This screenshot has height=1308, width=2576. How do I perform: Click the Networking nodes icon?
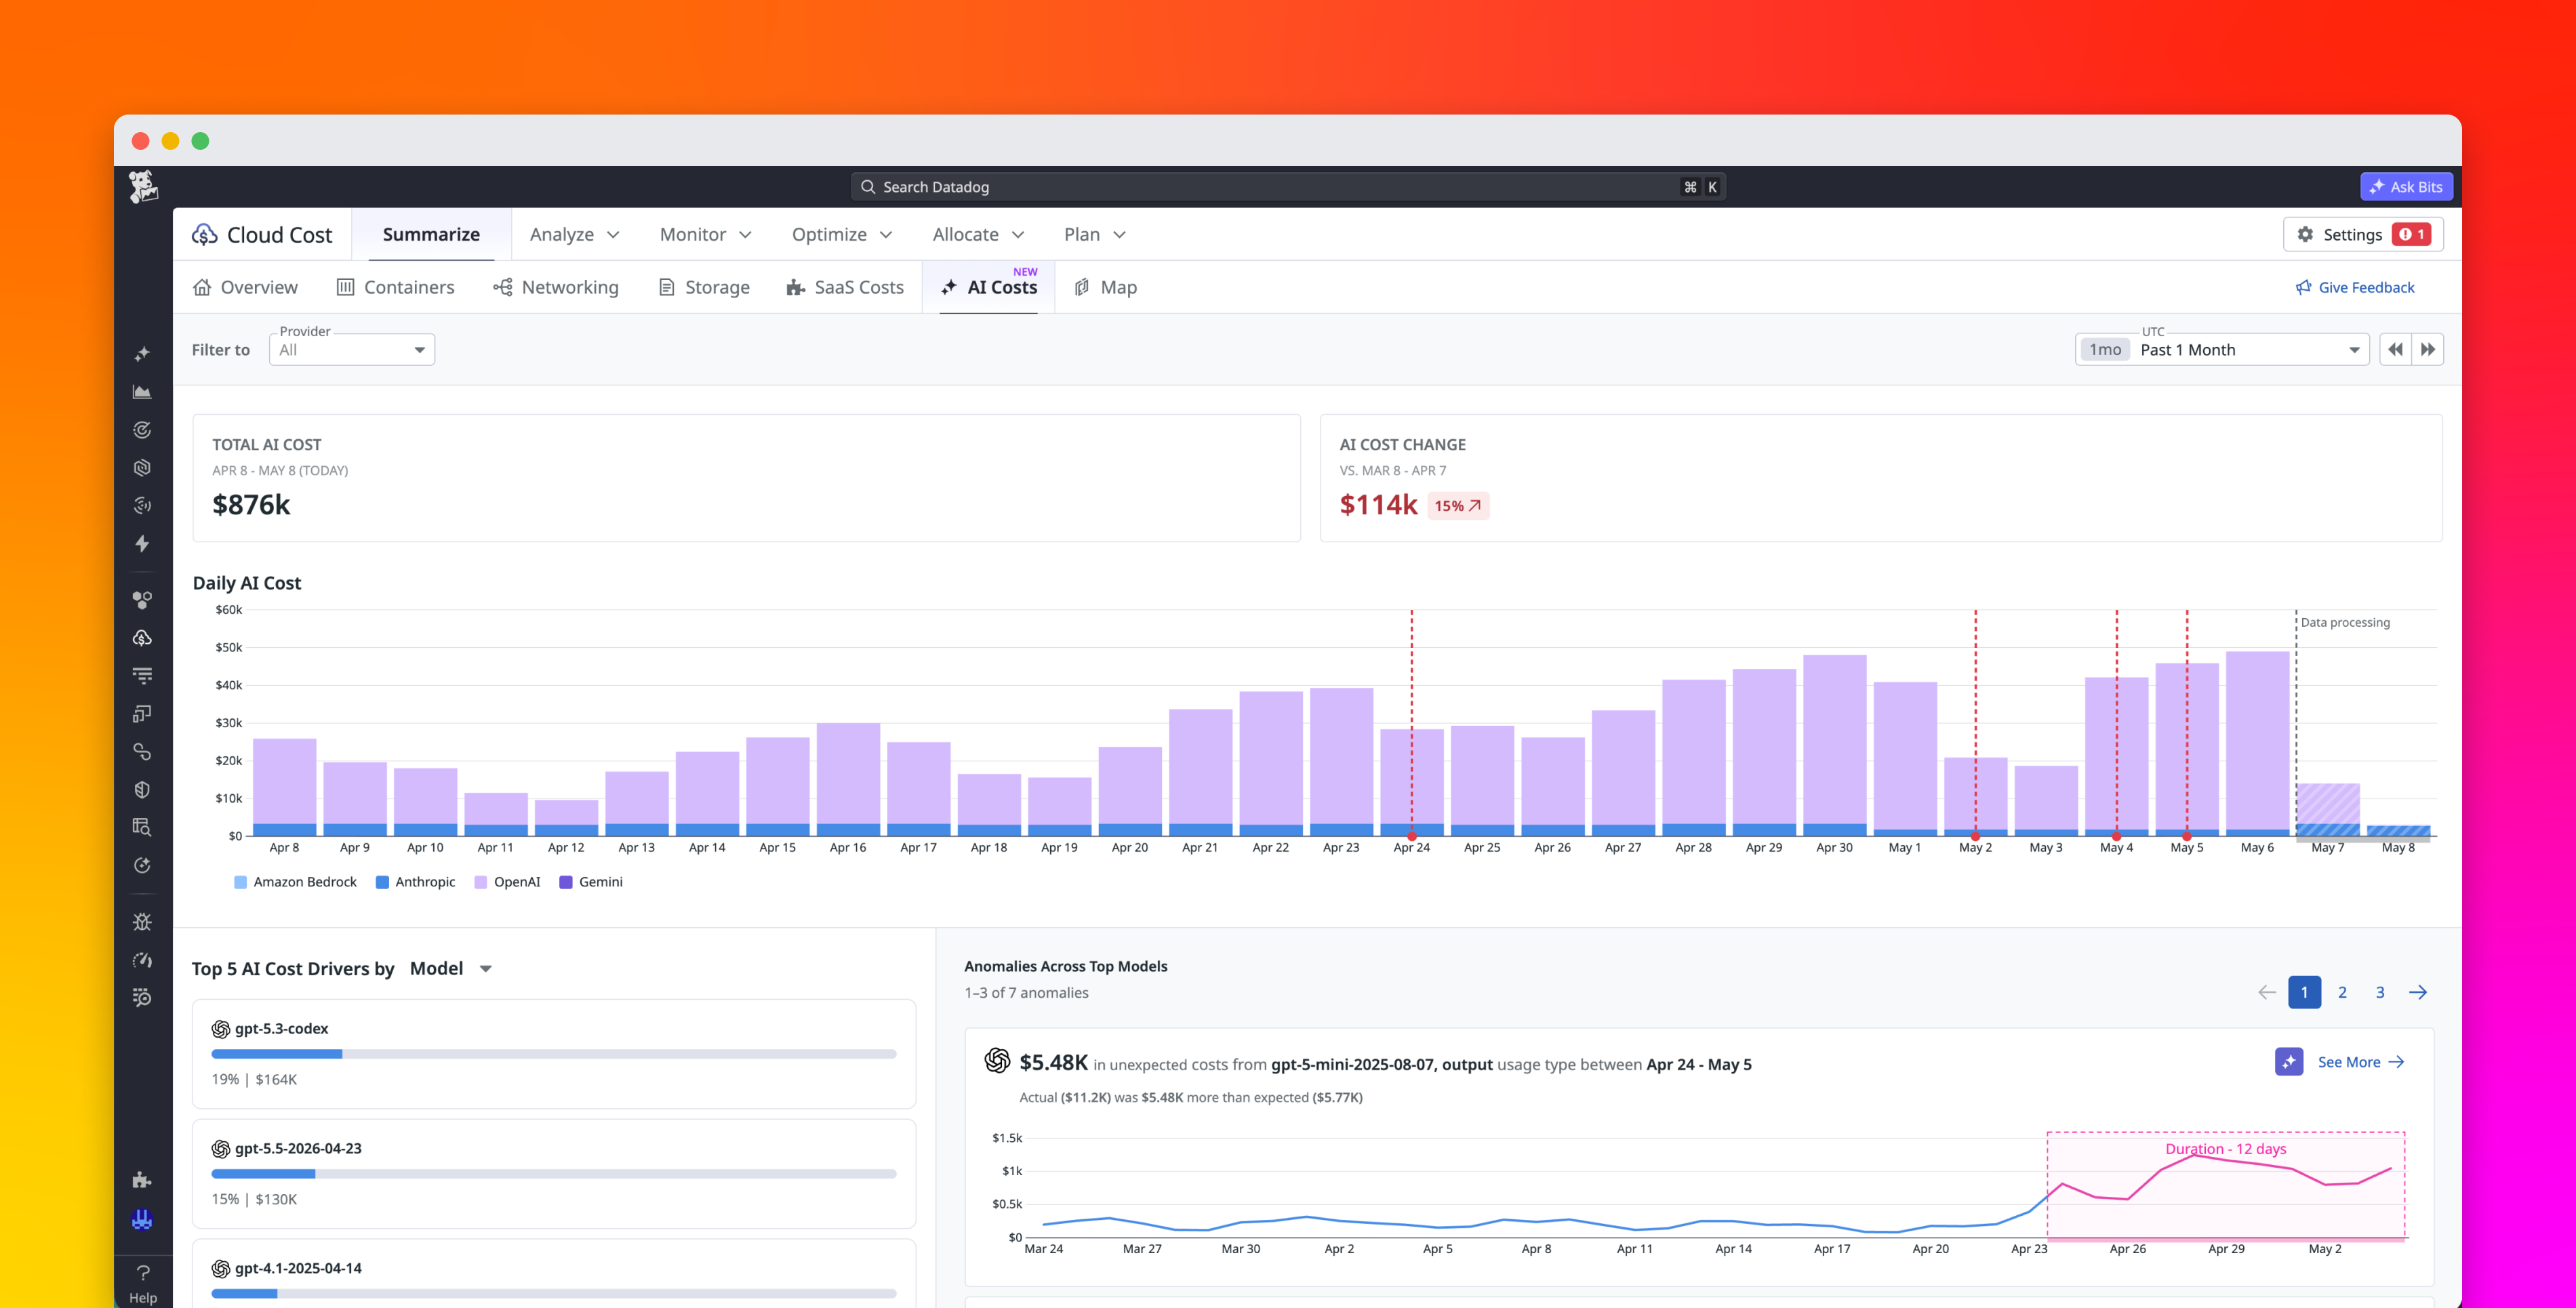point(503,287)
